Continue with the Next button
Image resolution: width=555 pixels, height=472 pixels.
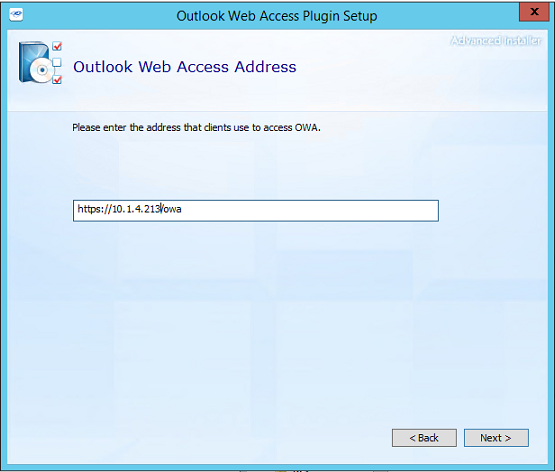pyautogui.click(x=496, y=438)
